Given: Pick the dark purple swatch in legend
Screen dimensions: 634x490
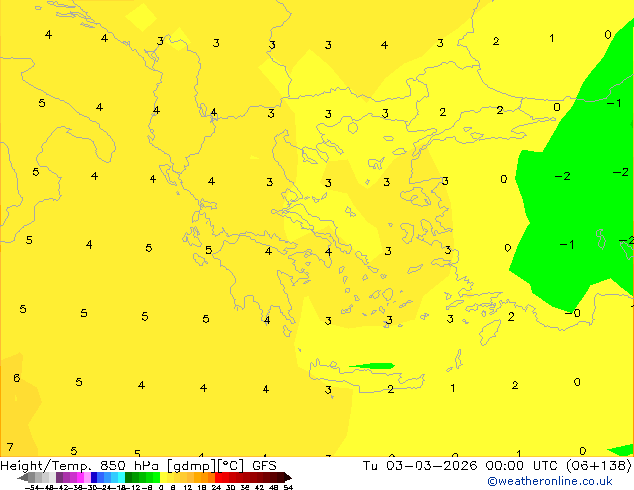Looking at the screenshot, I should pos(59,477).
